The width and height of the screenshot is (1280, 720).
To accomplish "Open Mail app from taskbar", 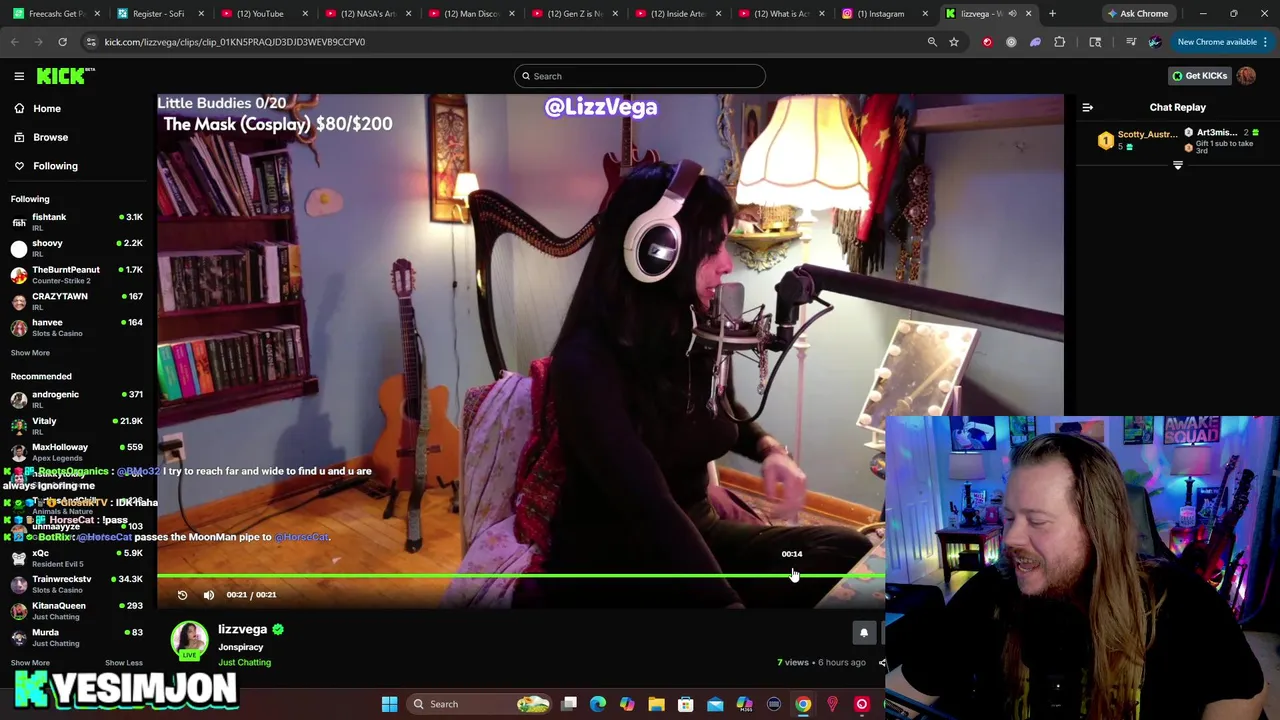I will pos(715,704).
